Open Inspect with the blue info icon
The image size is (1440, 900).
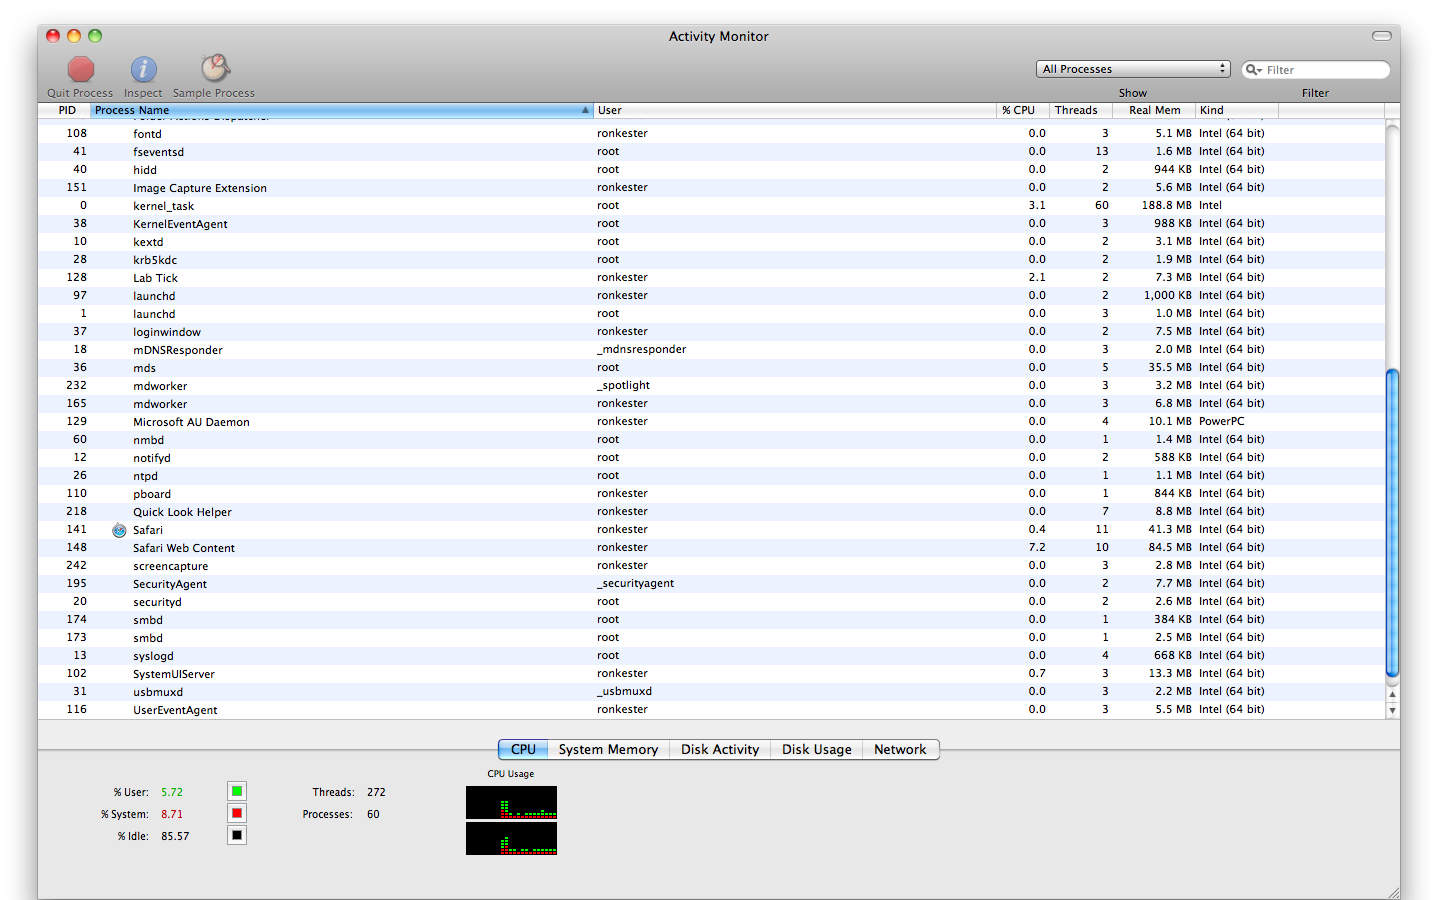[144, 69]
